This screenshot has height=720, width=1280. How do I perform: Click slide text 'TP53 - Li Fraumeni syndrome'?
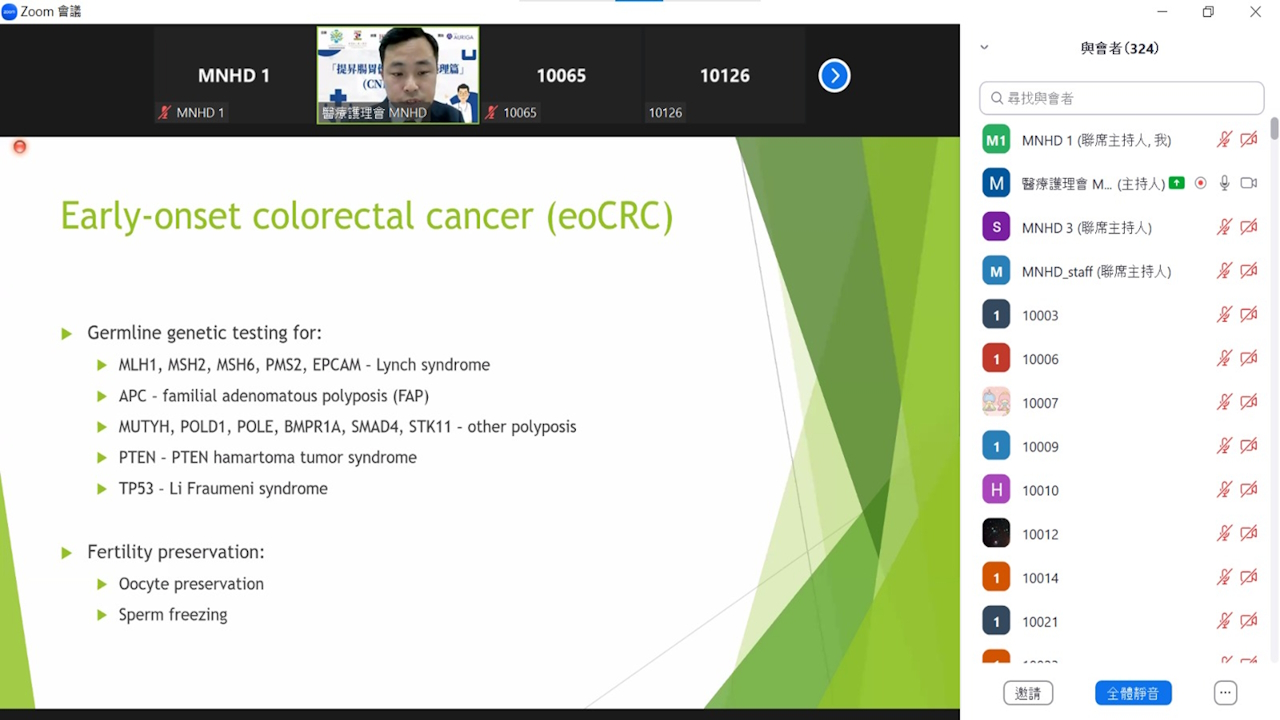pyautogui.click(x=223, y=488)
